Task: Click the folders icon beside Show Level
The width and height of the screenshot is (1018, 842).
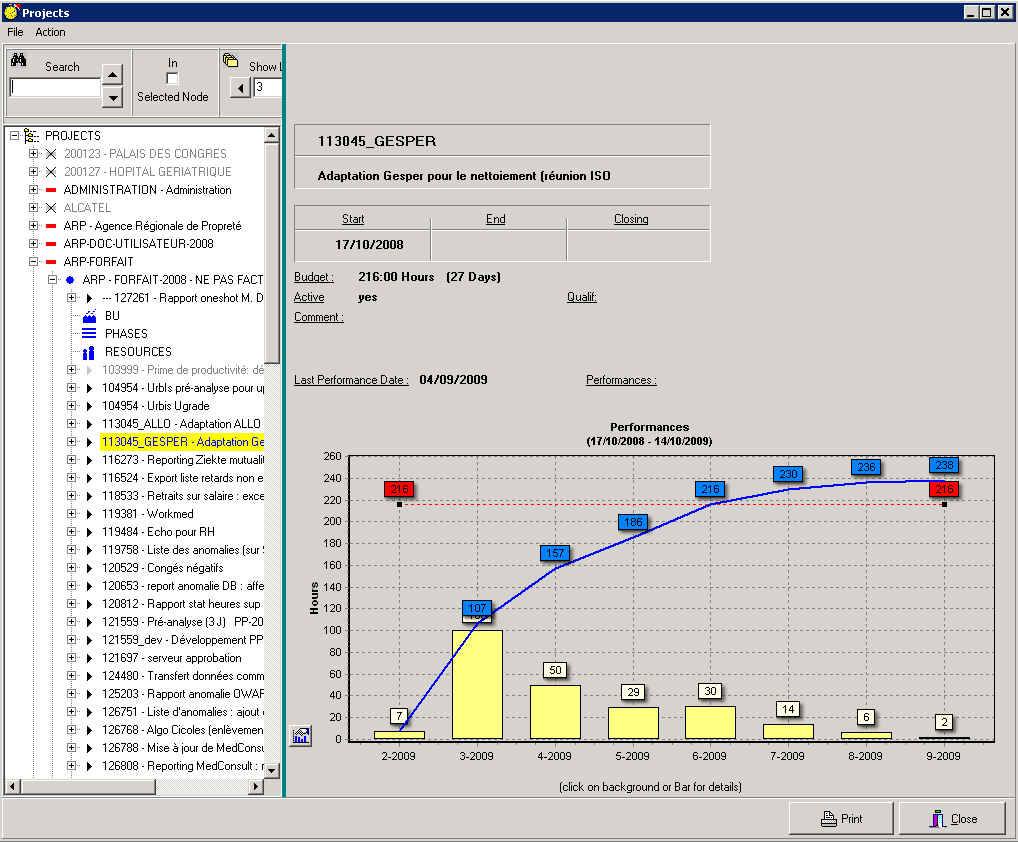Action: [230, 61]
